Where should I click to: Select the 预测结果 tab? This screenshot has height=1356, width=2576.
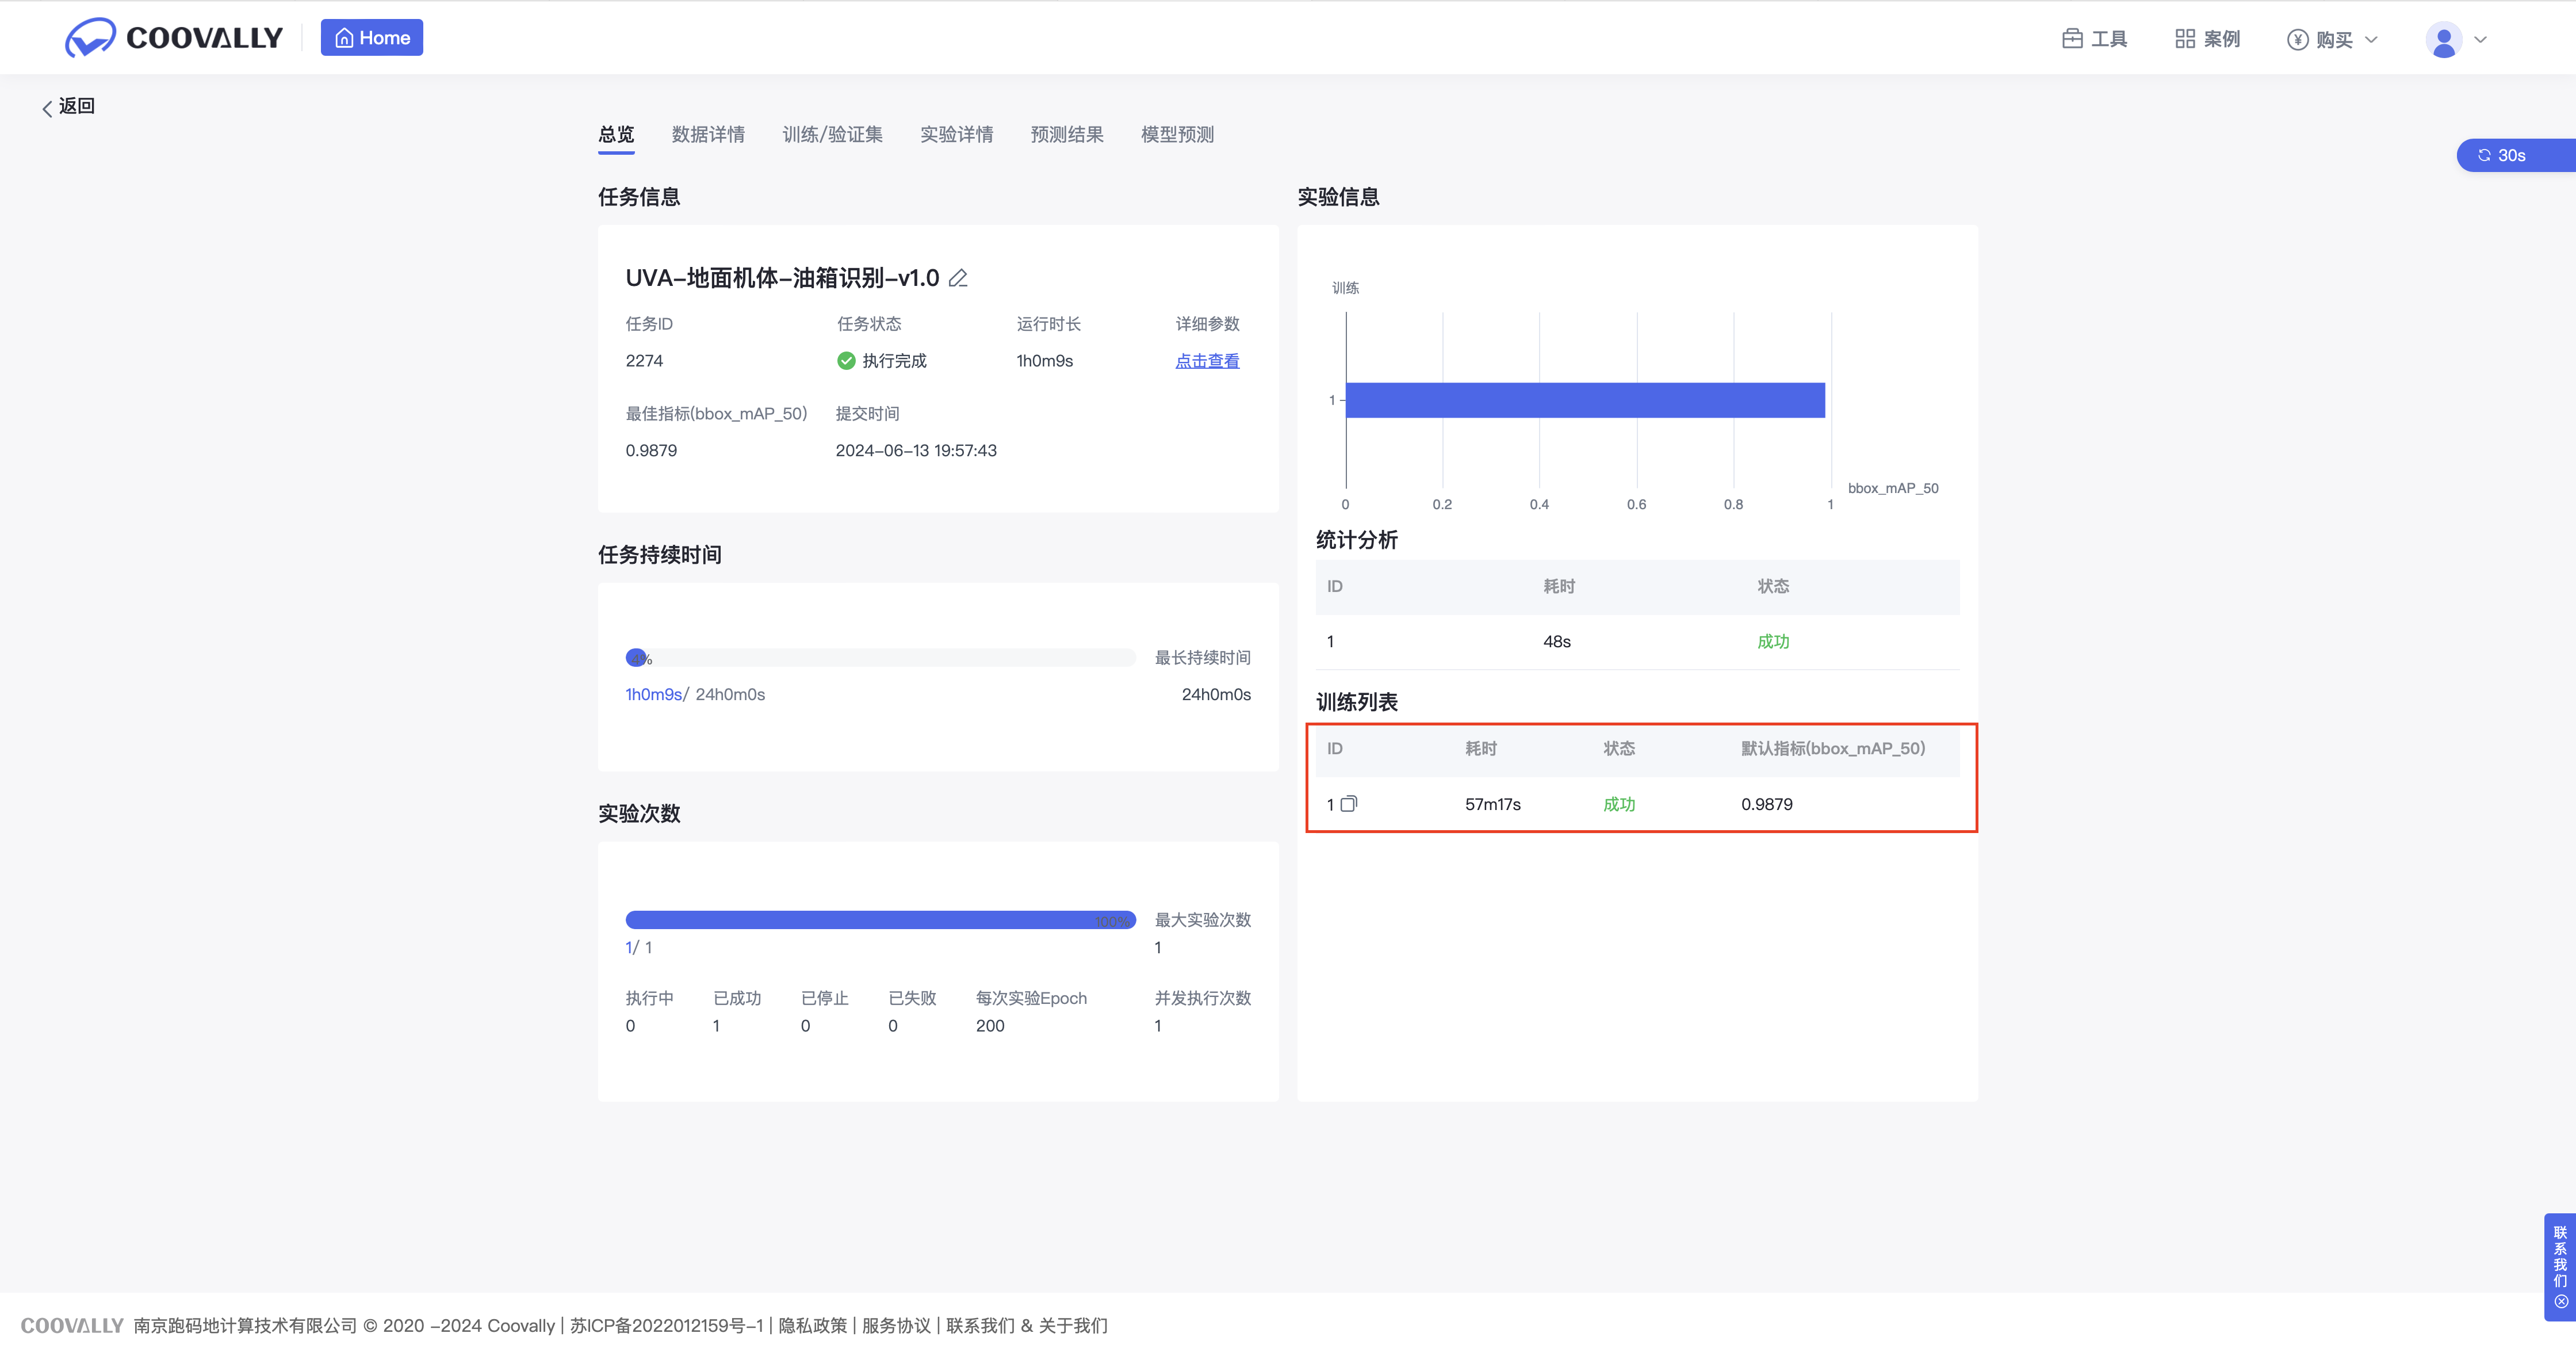tap(1067, 134)
